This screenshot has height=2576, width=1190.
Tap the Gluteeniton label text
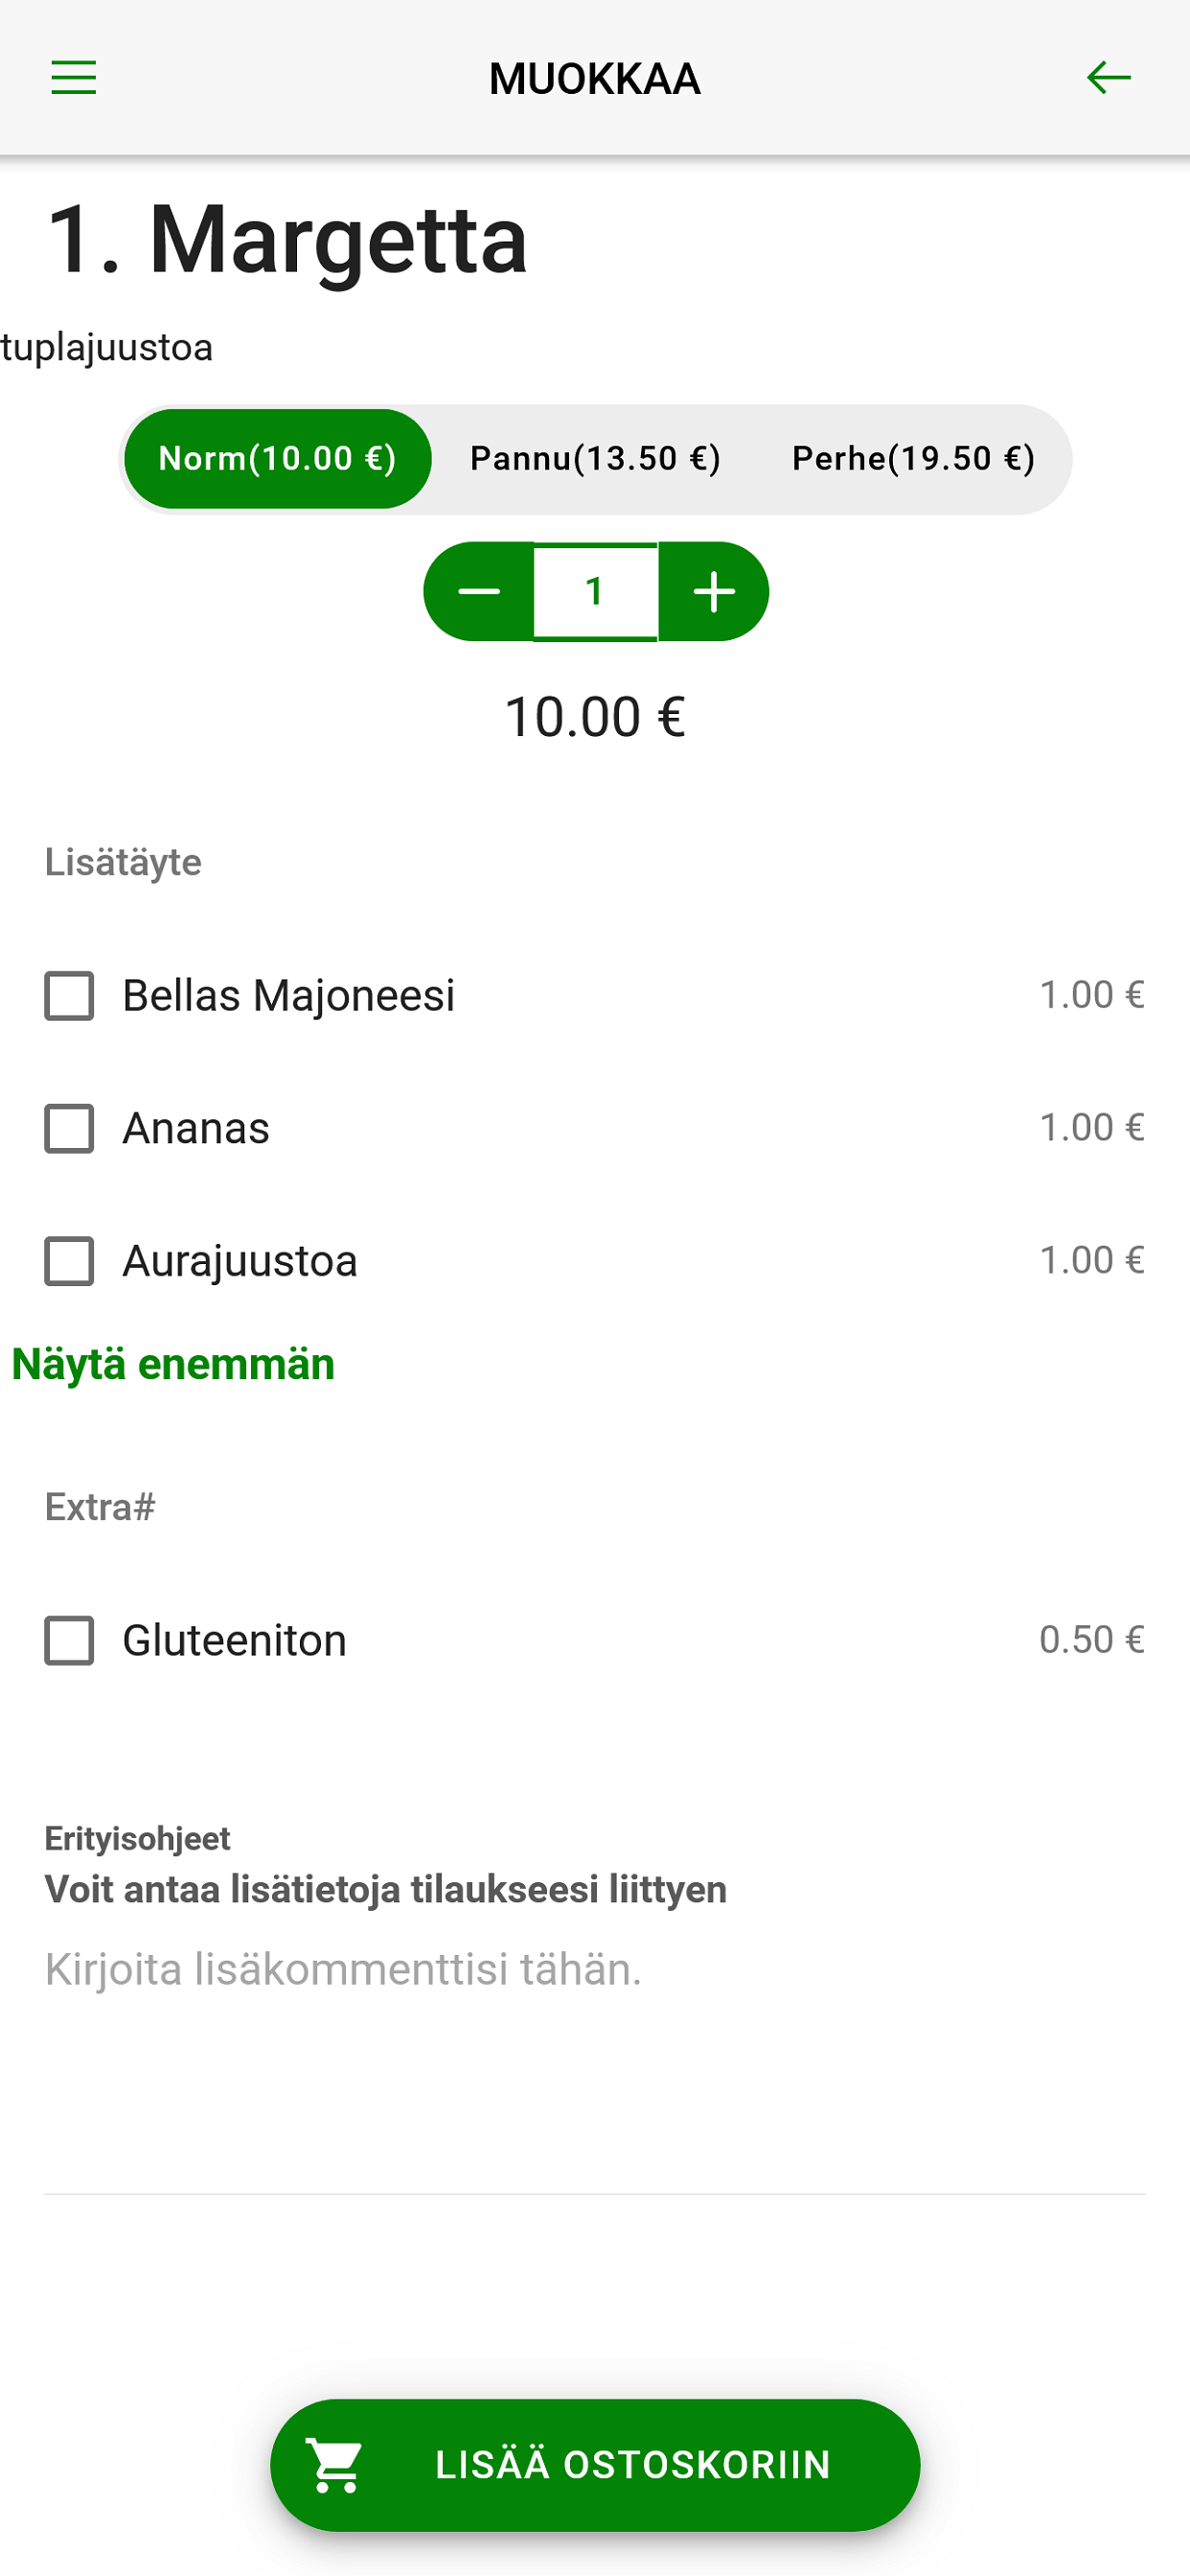234,1640
